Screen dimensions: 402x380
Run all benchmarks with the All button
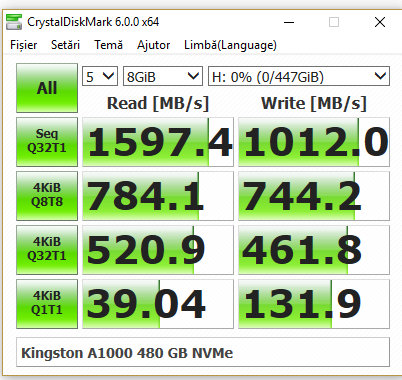pos(47,88)
